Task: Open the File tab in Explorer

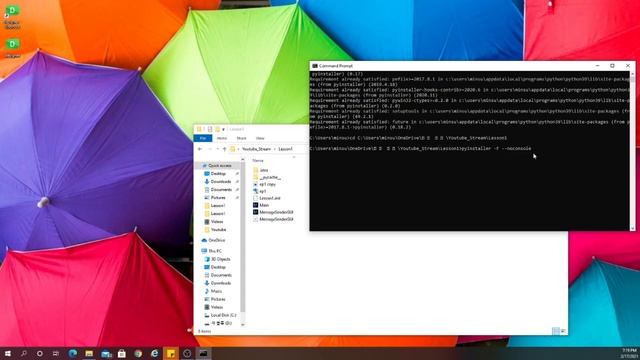Action: (x=203, y=138)
